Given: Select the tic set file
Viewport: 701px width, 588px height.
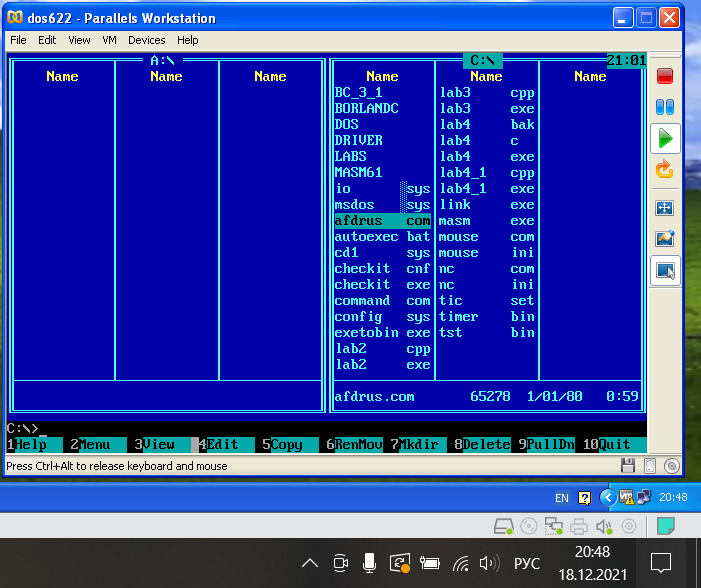Looking at the screenshot, I should [487, 300].
